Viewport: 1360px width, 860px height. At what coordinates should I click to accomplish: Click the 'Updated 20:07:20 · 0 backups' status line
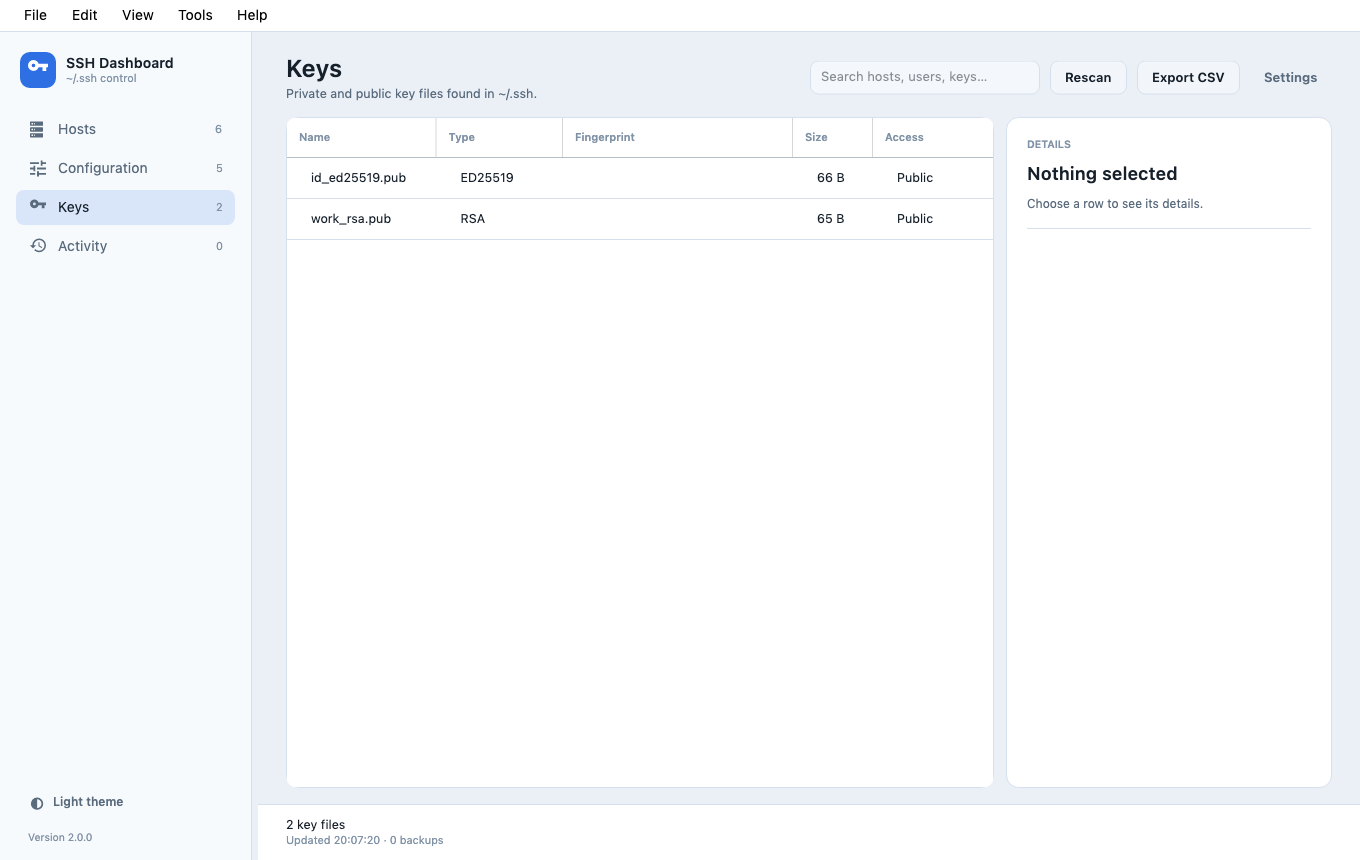point(365,840)
